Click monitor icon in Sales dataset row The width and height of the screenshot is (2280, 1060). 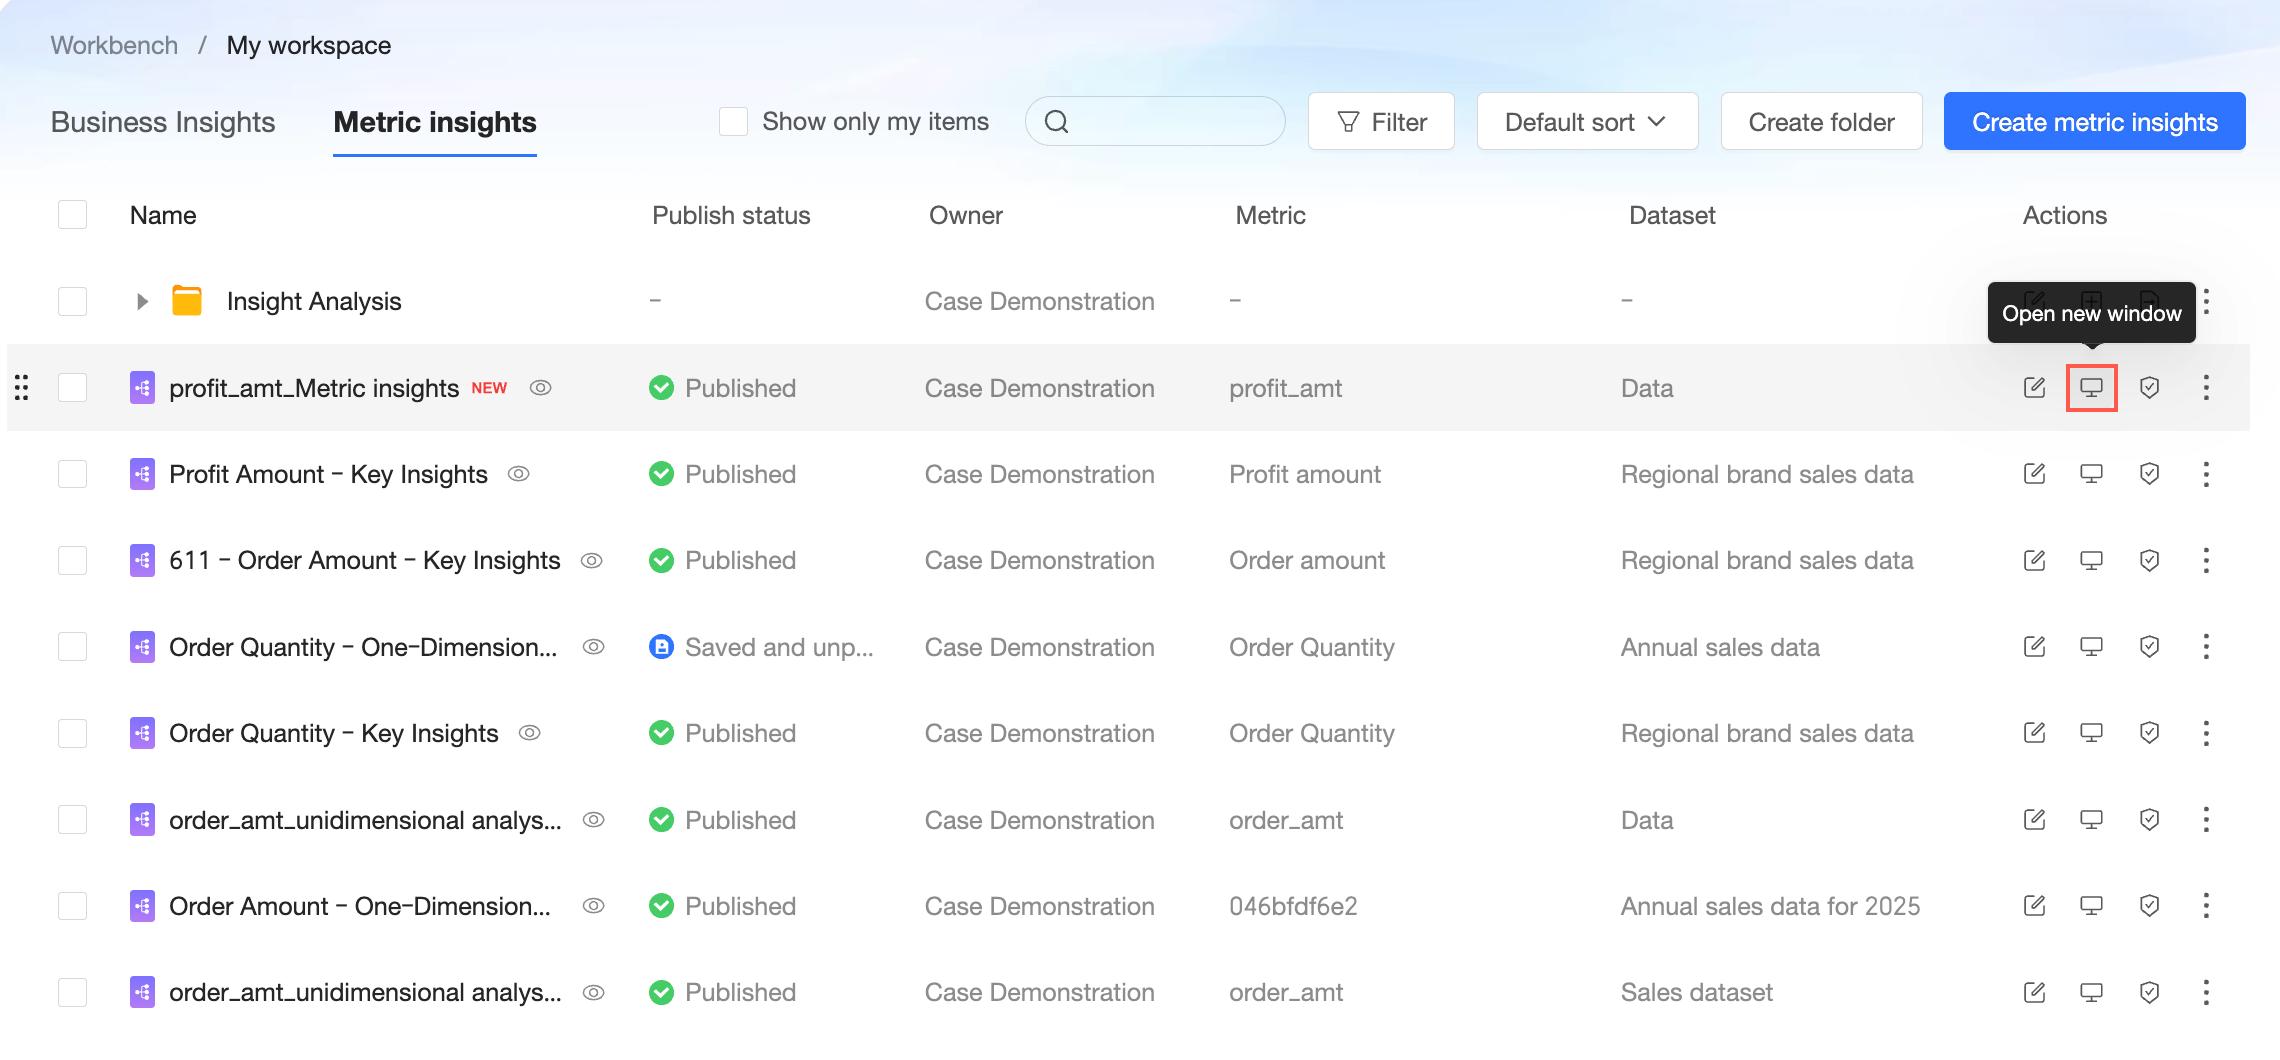[2091, 992]
